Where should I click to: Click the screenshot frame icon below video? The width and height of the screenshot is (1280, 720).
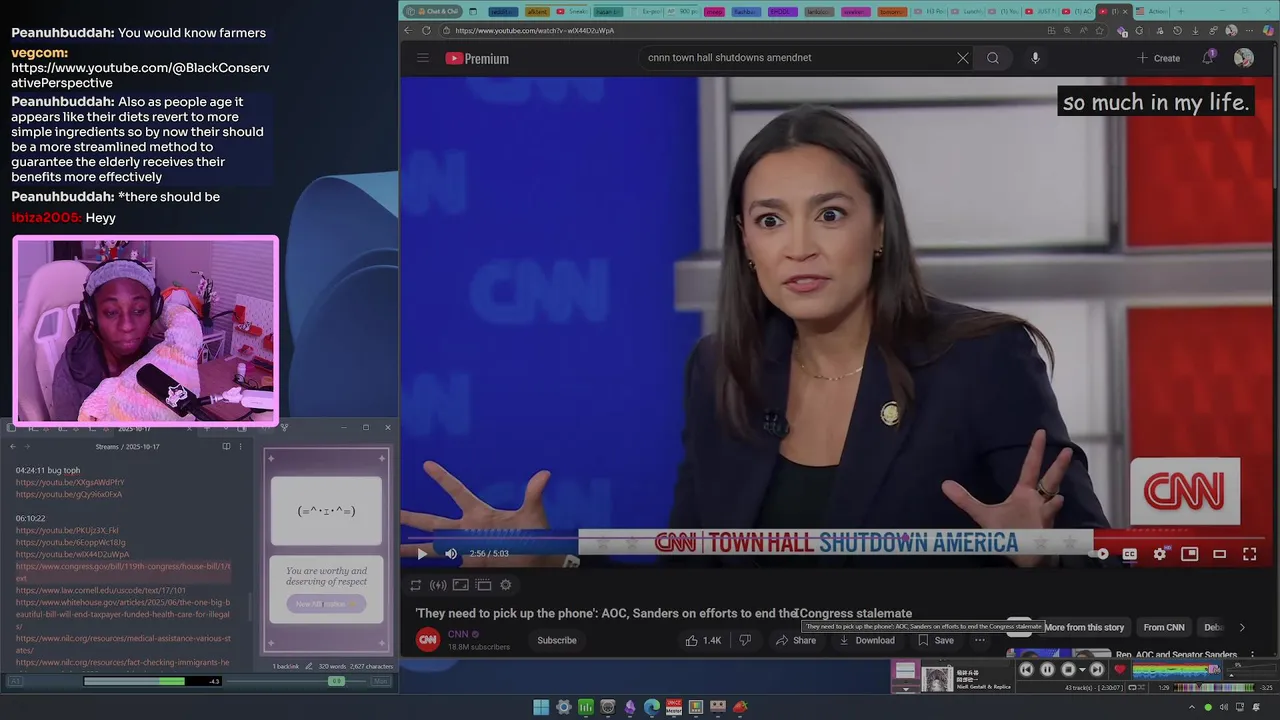coord(461,585)
